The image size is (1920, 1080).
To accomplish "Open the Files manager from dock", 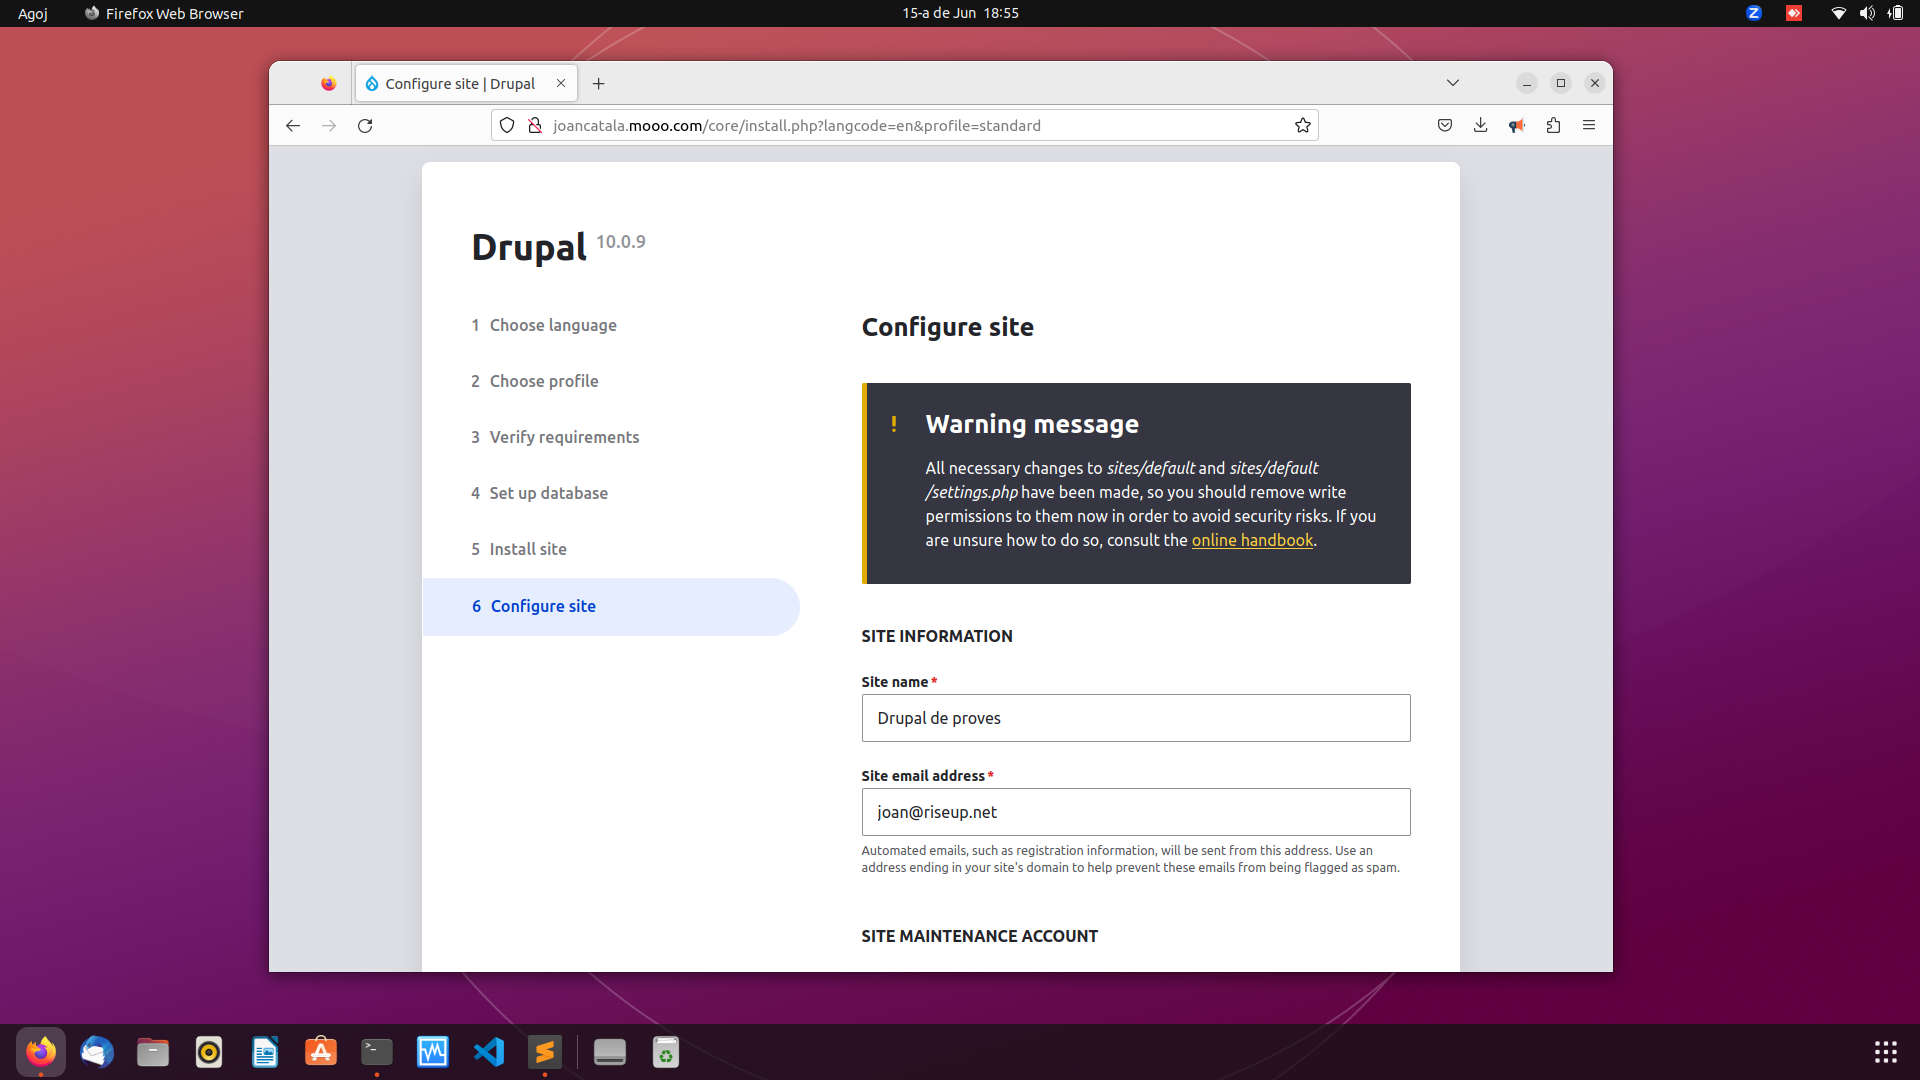I will click(153, 1052).
